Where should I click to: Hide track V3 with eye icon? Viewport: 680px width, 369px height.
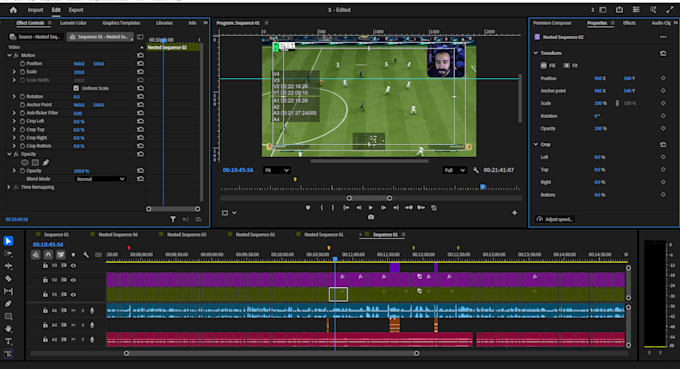coord(73,266)
